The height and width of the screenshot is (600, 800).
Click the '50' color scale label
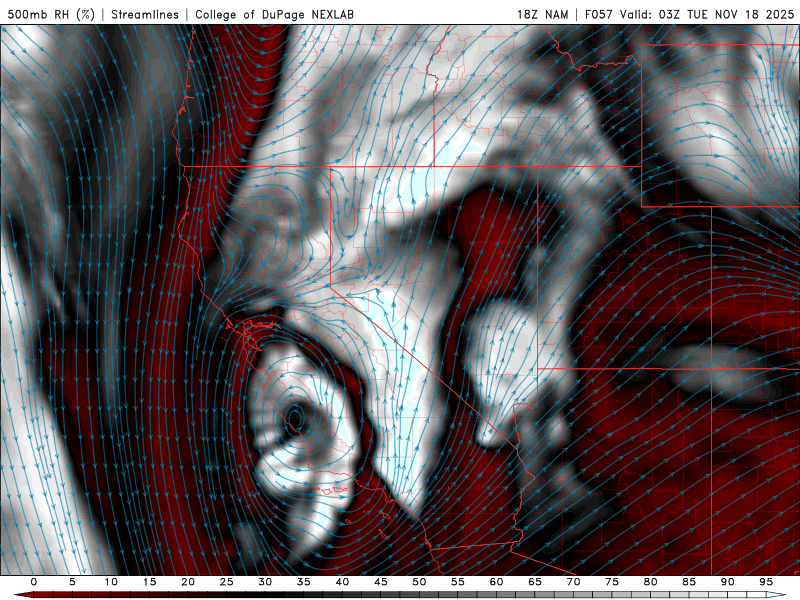tap(419, 582)
